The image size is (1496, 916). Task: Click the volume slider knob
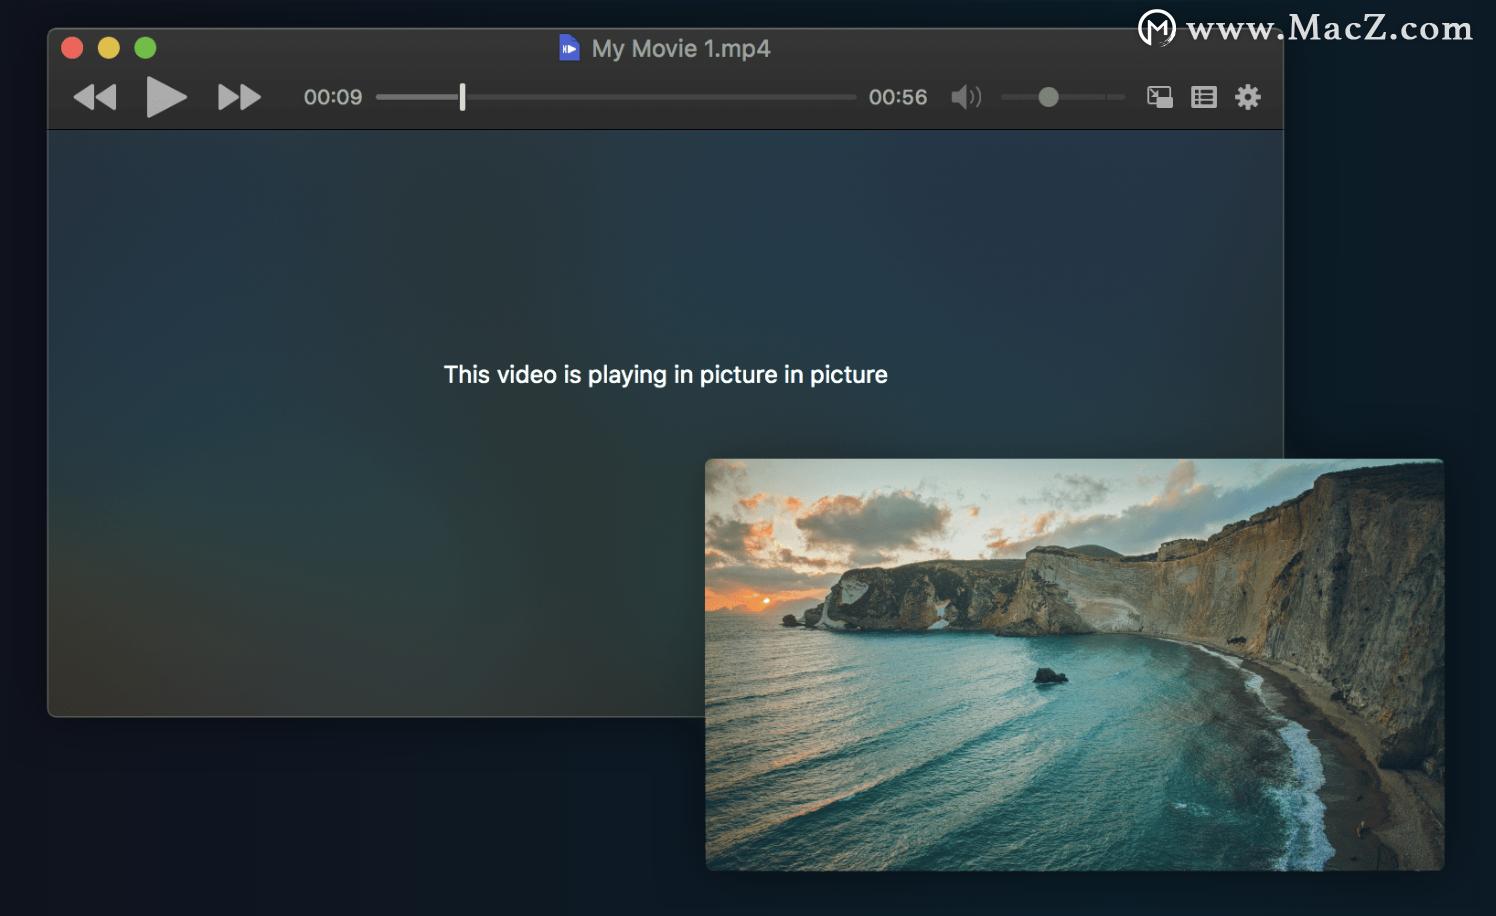1048,97
